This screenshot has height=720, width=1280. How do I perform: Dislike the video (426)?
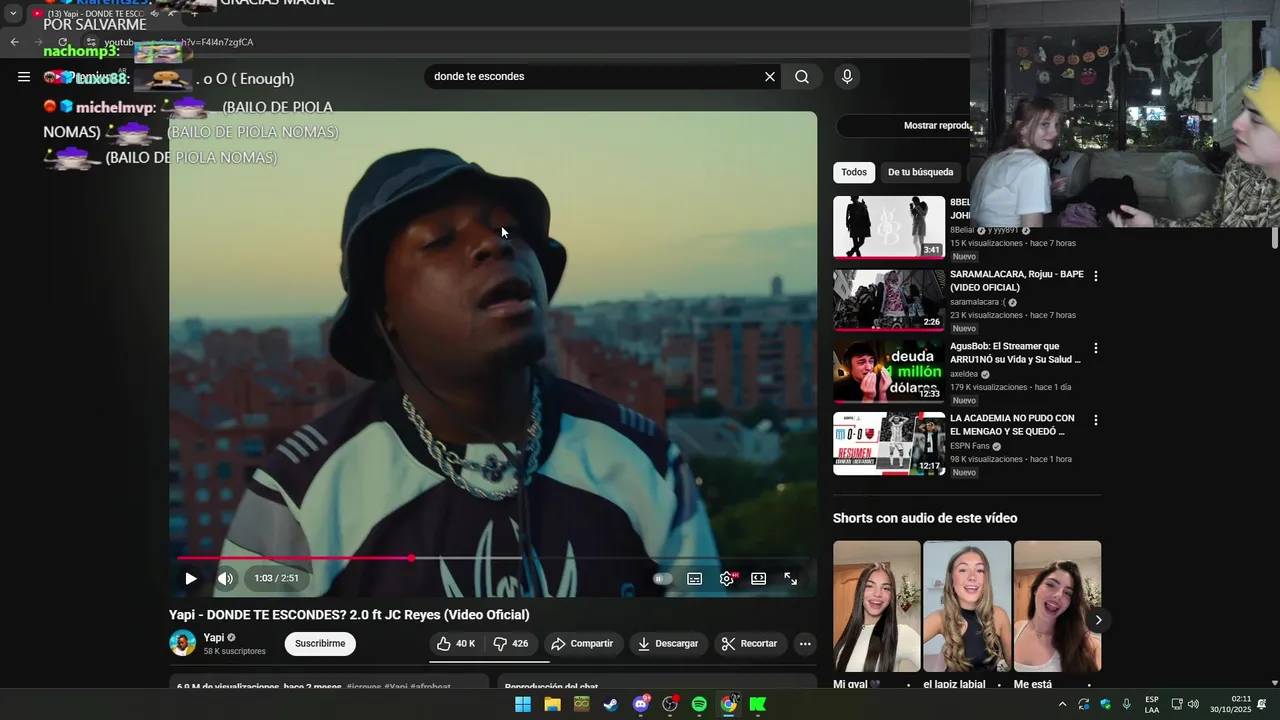tap(511, 644)
